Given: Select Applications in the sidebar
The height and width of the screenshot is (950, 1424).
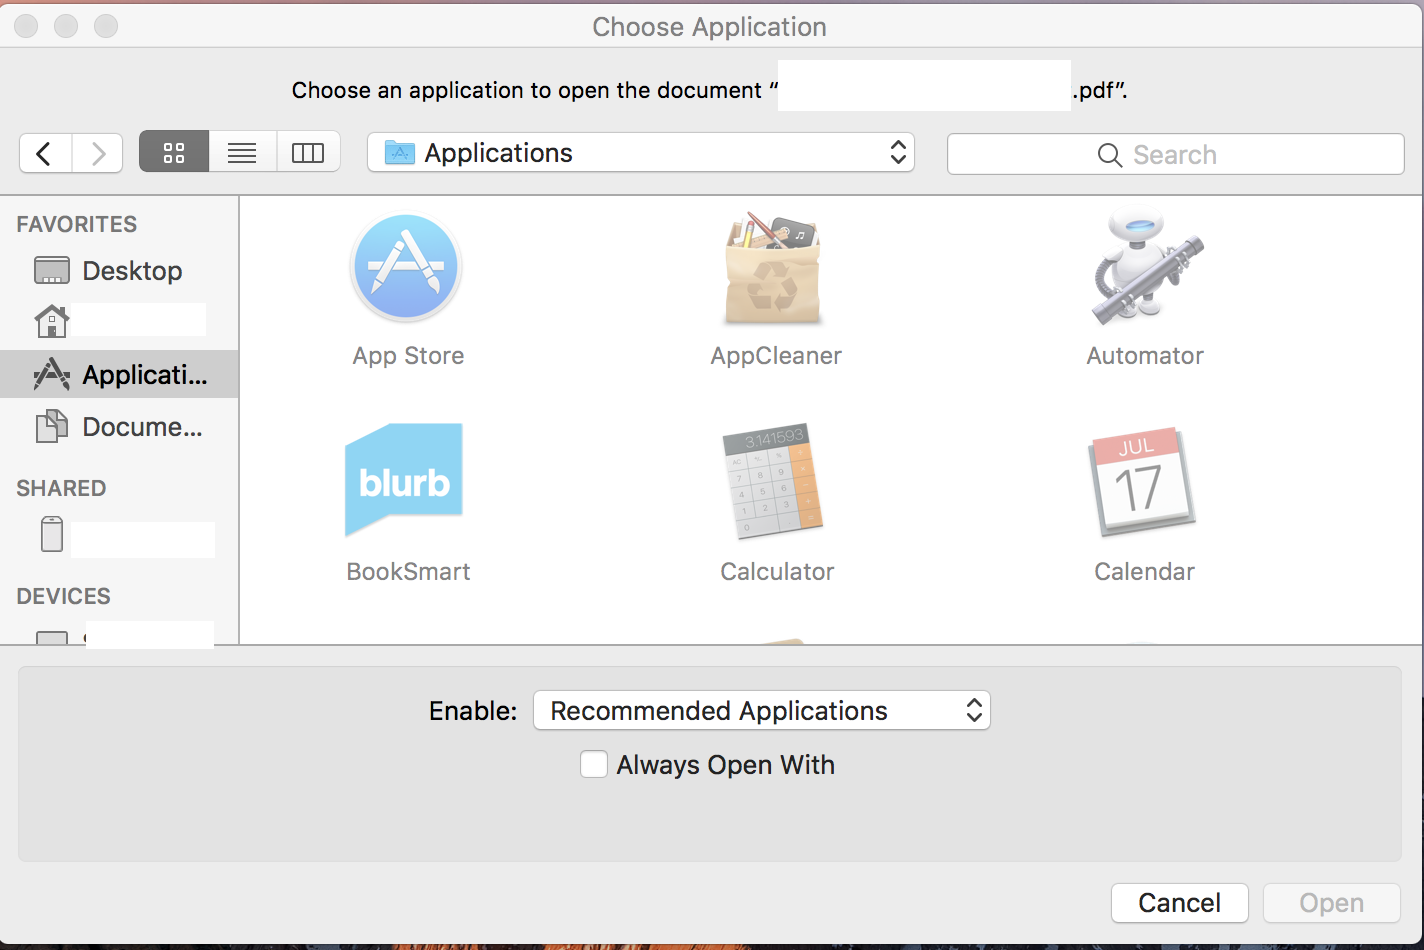Looking at the screenshot, I should (119, 374).
